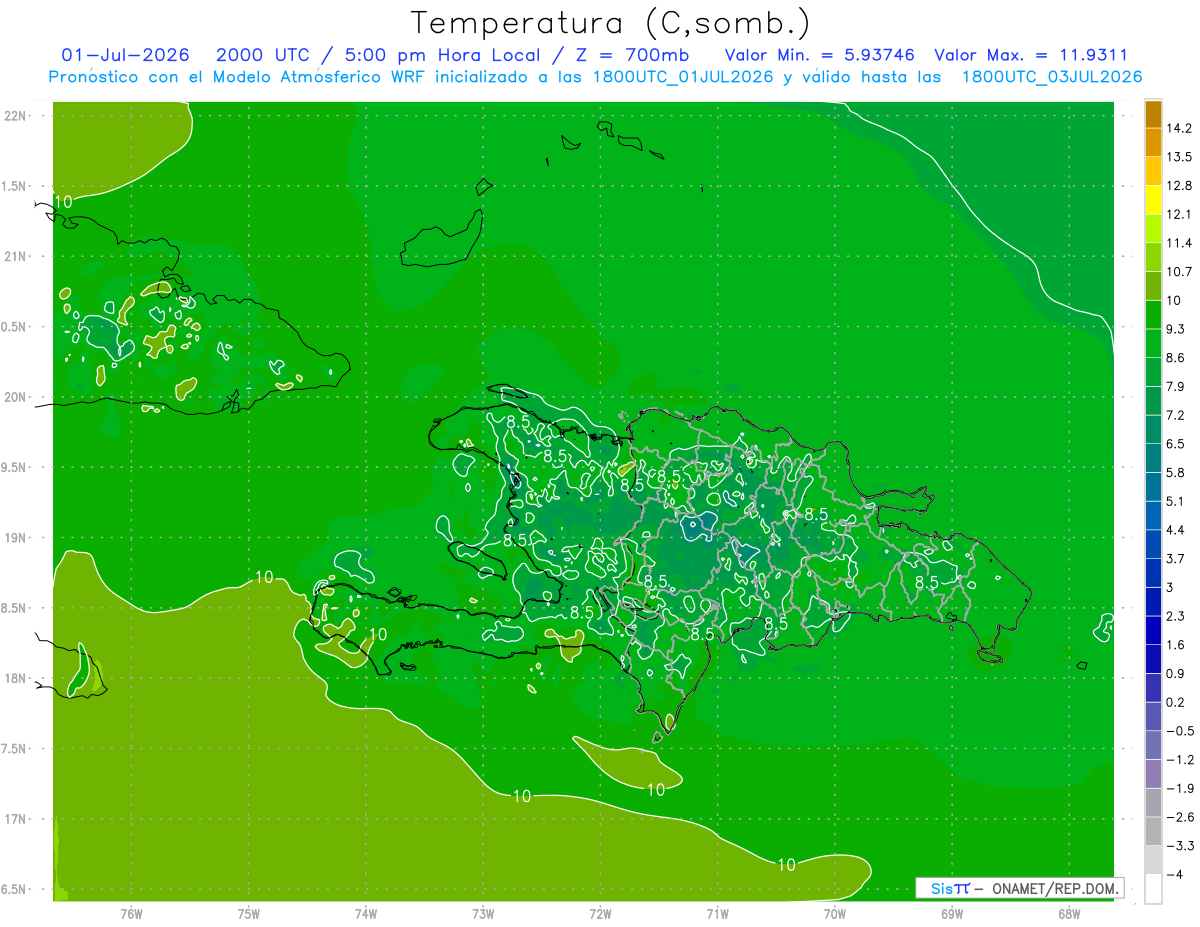Click the '-1.9' colorbar value
This screenshot has width=1200, height=927.
(1179, 788)
